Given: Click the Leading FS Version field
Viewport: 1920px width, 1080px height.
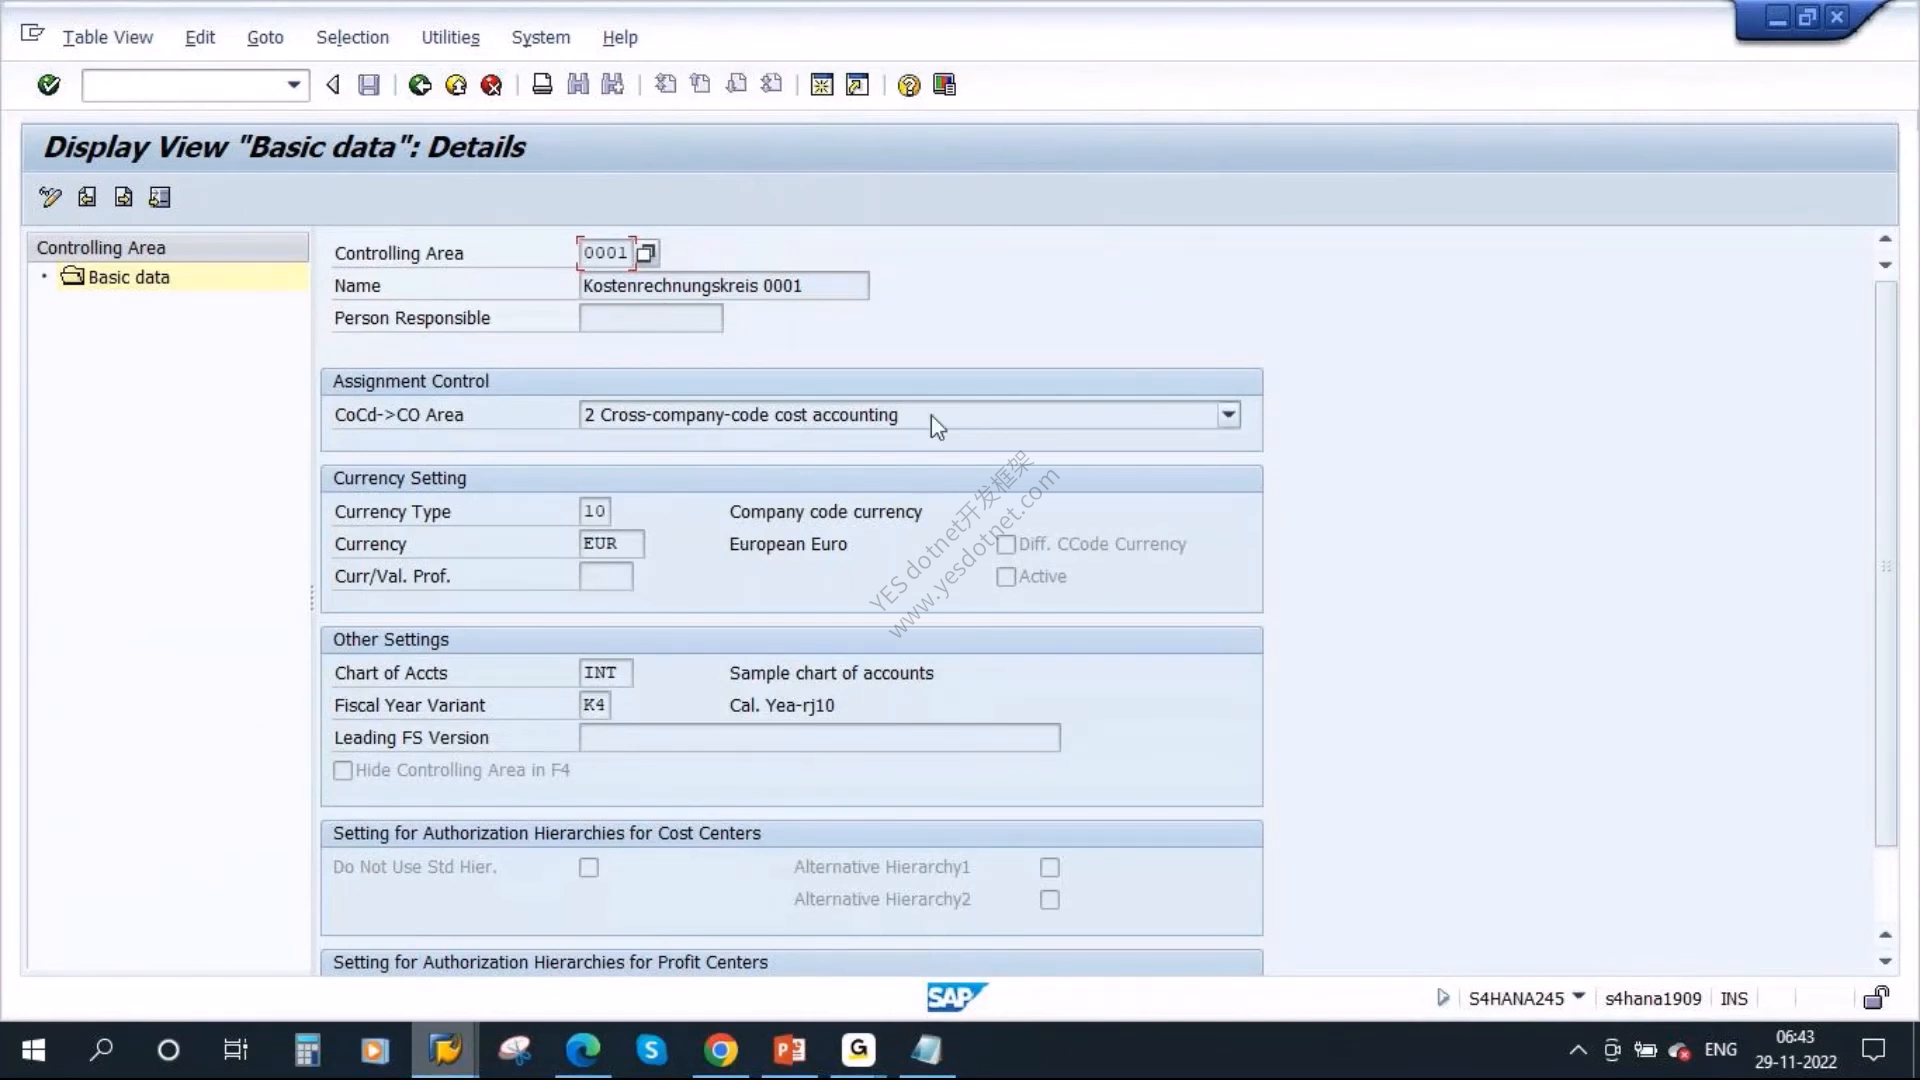Looking at the screenshot, I should [819, 738].
